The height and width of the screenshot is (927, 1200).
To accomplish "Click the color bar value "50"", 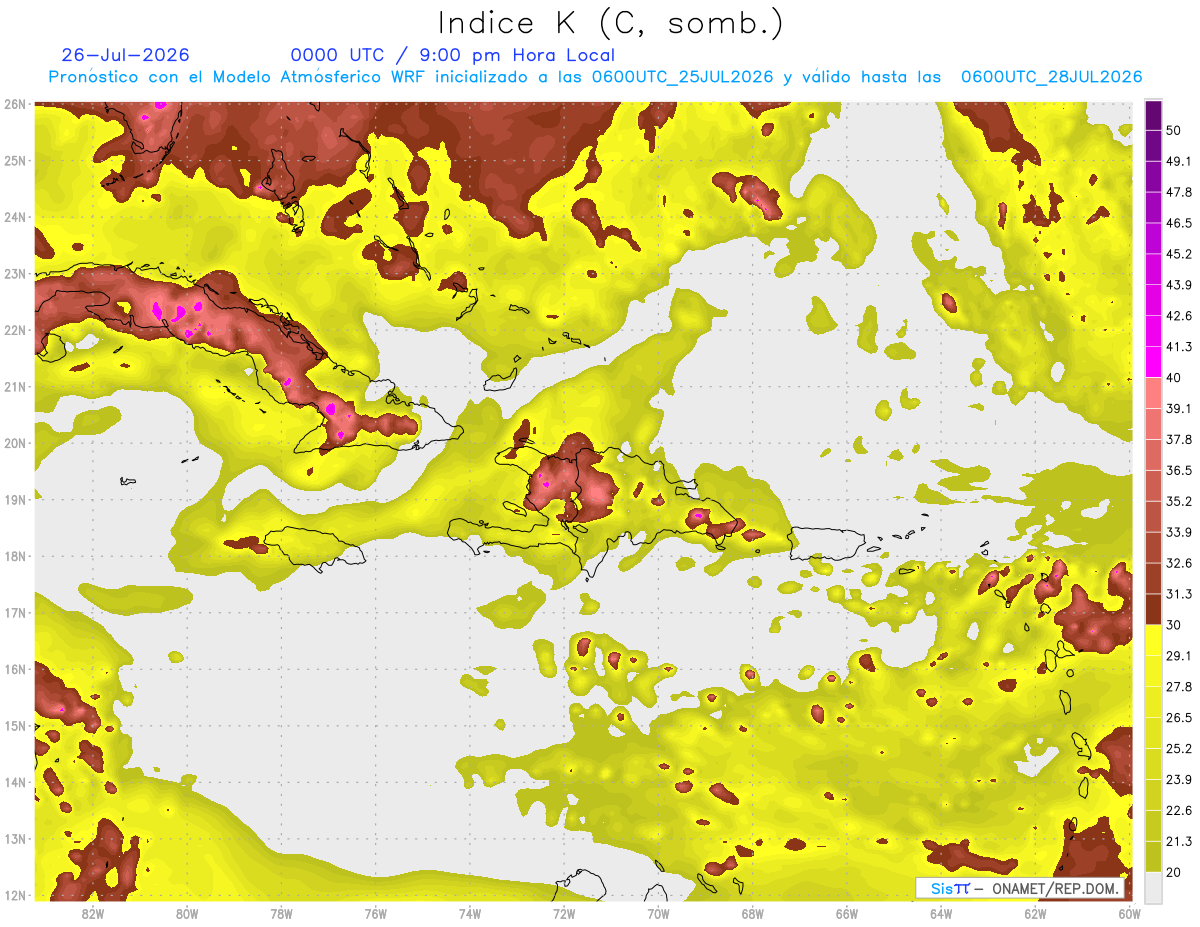I will (1174, 130).
